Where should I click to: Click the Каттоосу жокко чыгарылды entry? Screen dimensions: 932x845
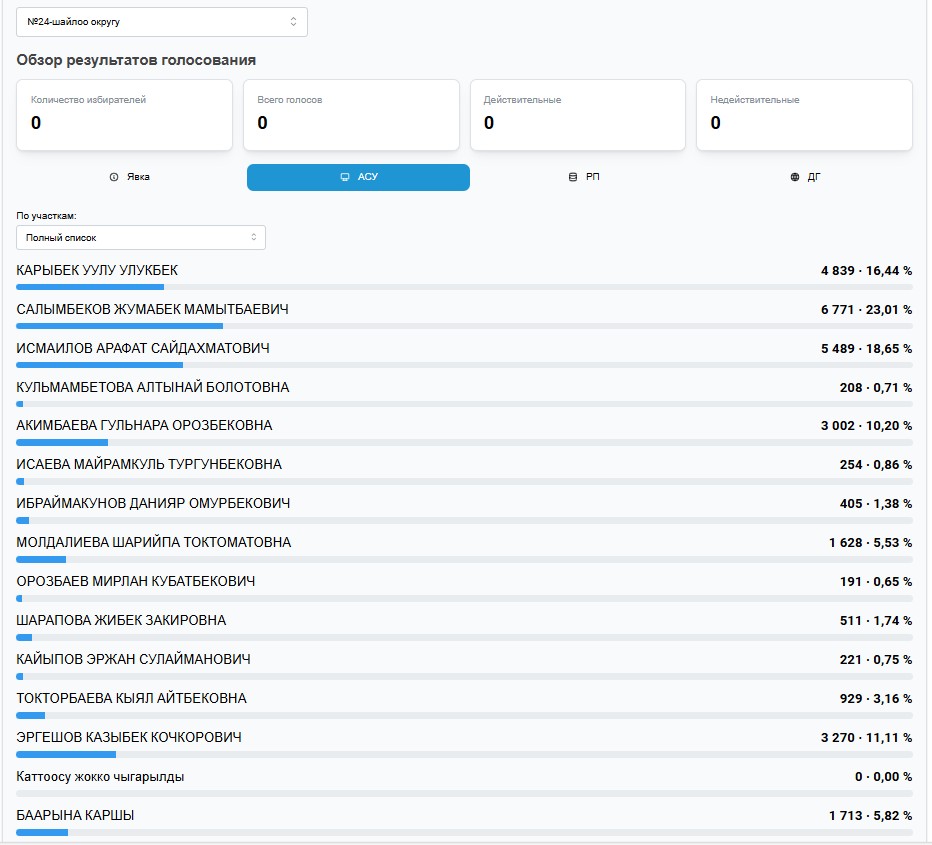[100, 776]
